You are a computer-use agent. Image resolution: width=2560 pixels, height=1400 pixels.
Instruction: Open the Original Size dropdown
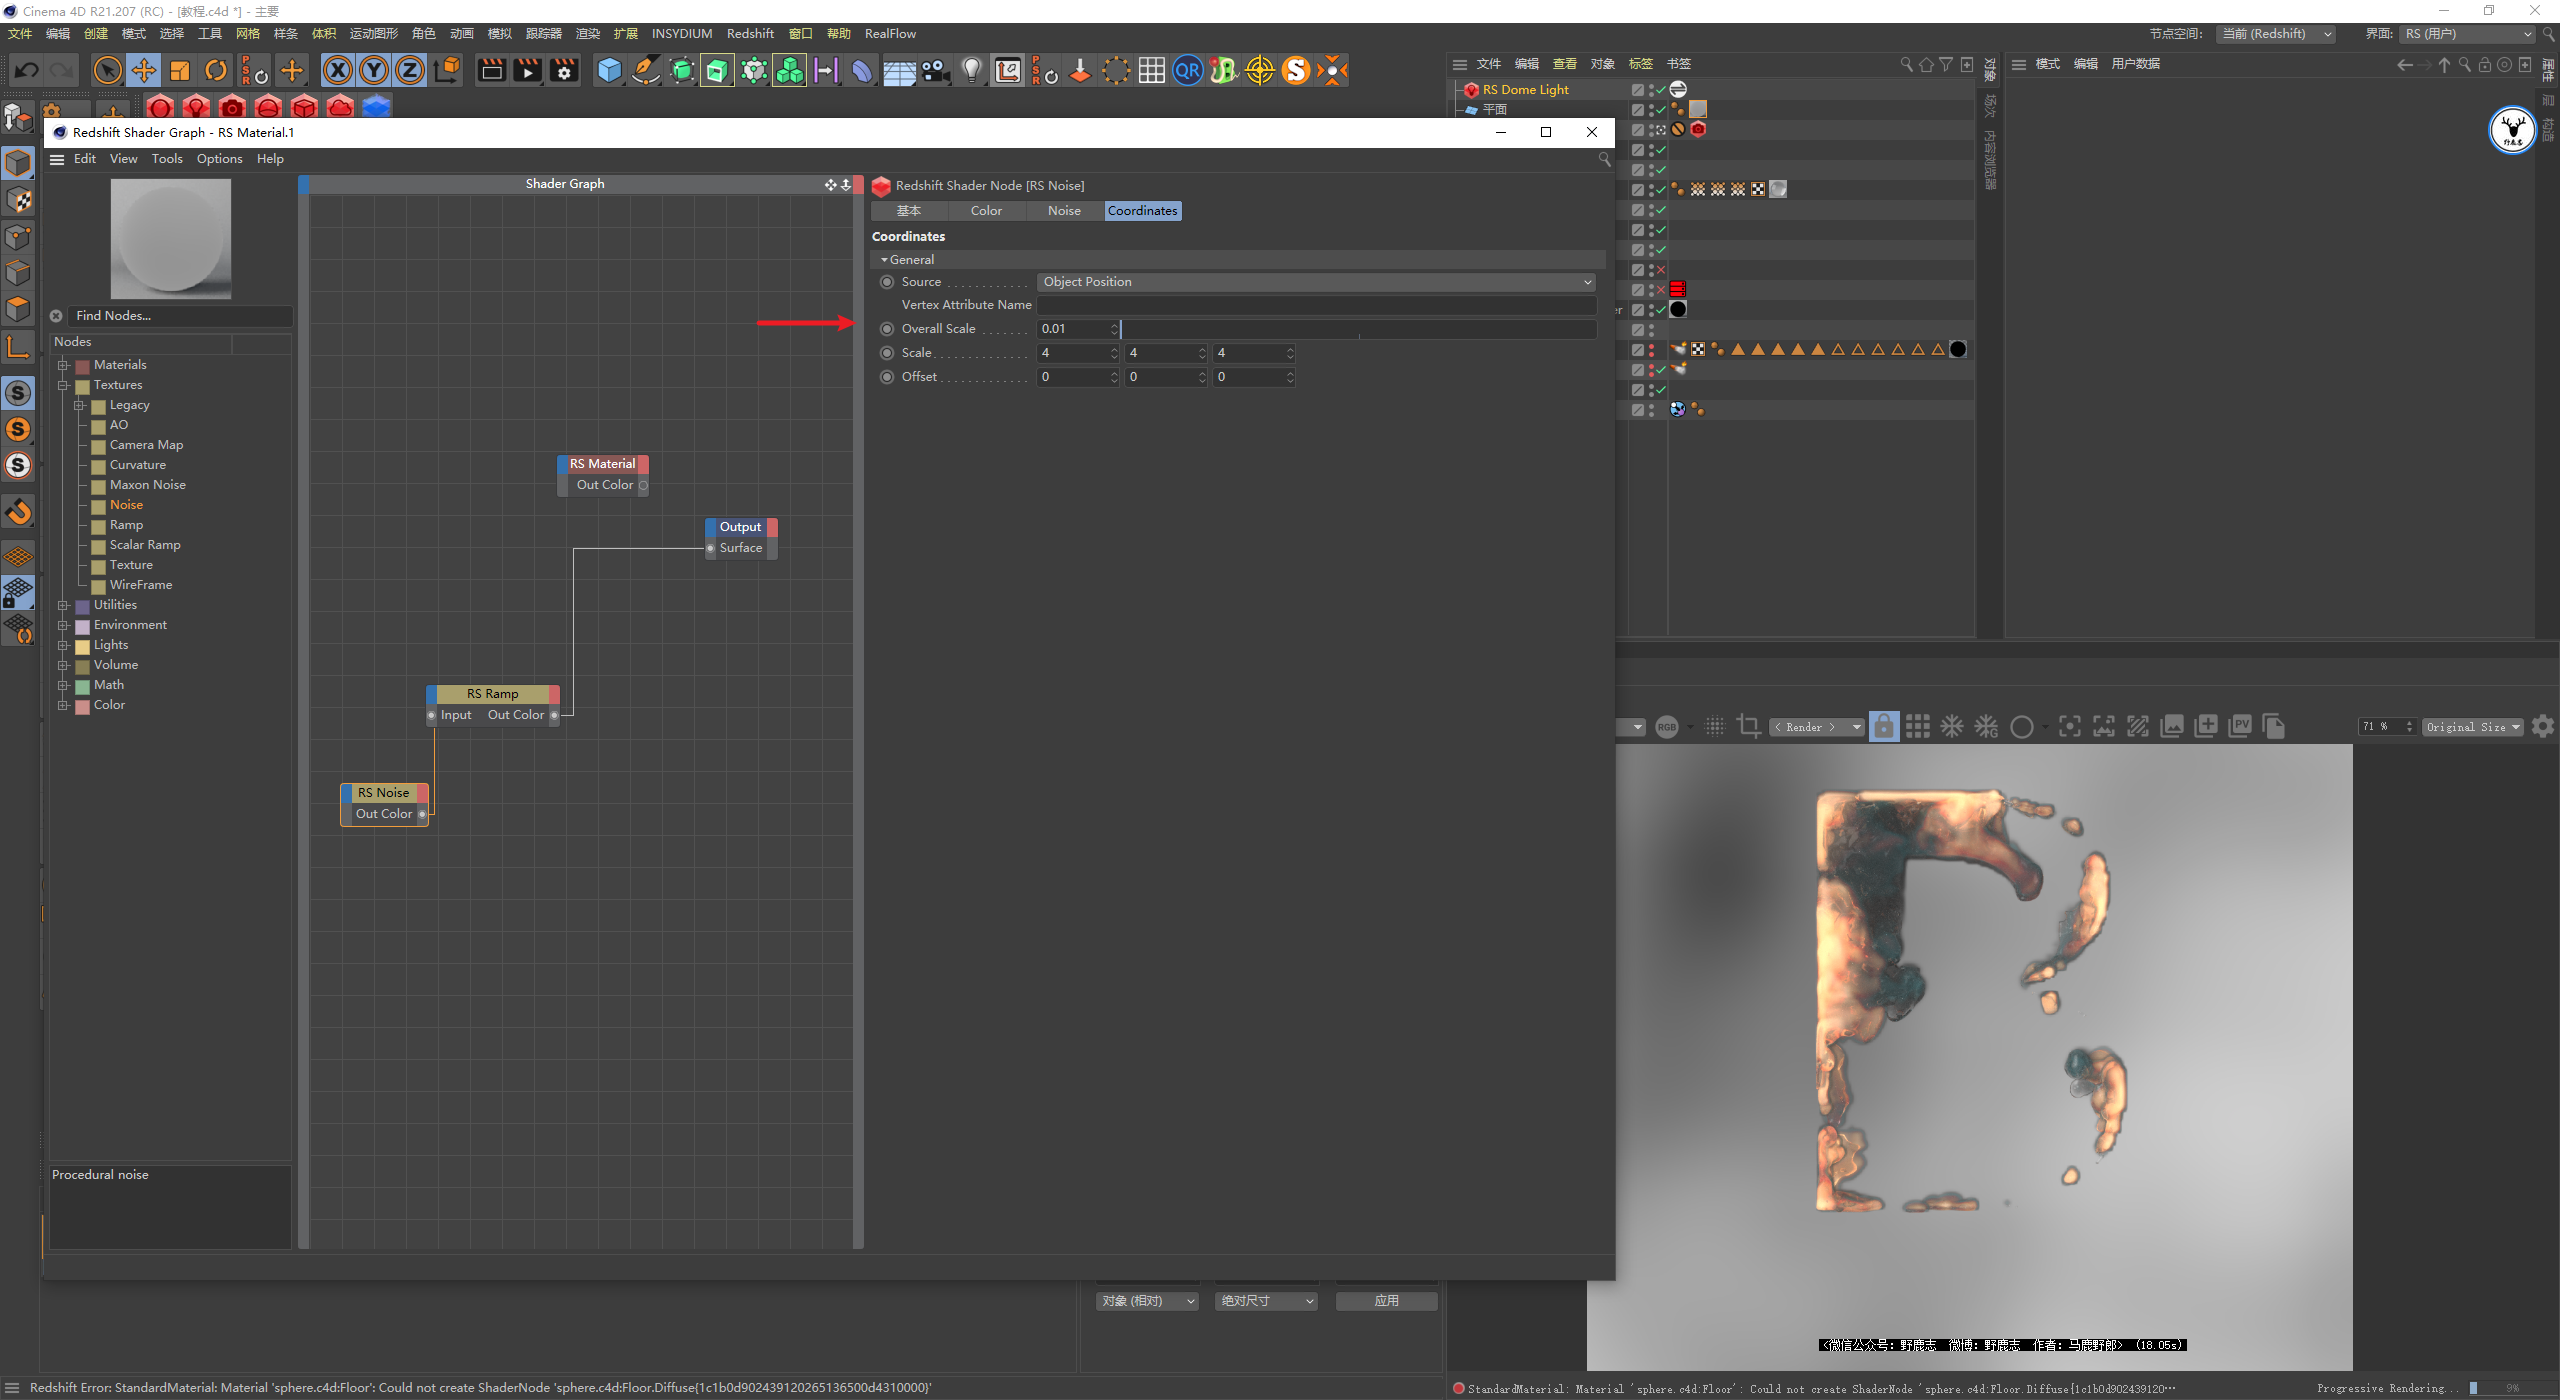(2472, 727)
